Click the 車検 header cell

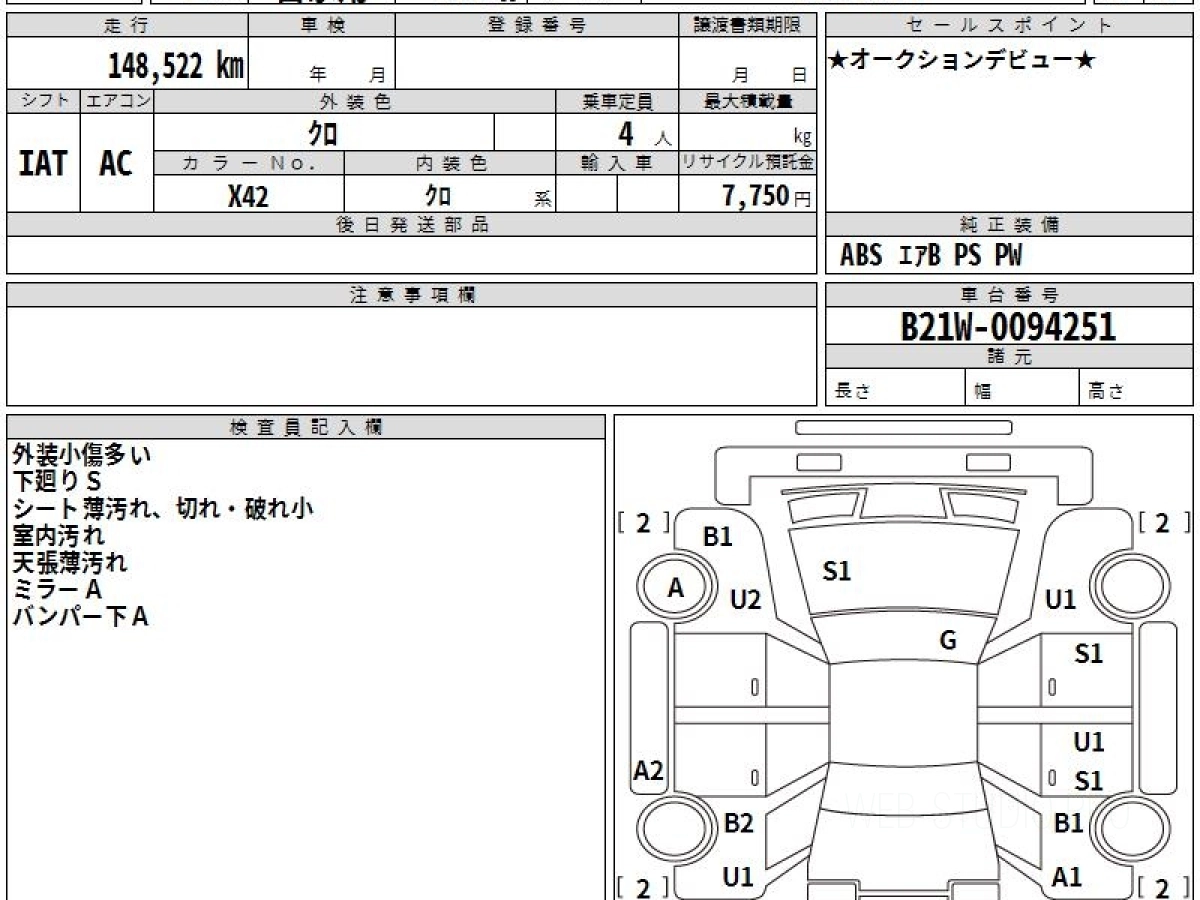(322, 26)
